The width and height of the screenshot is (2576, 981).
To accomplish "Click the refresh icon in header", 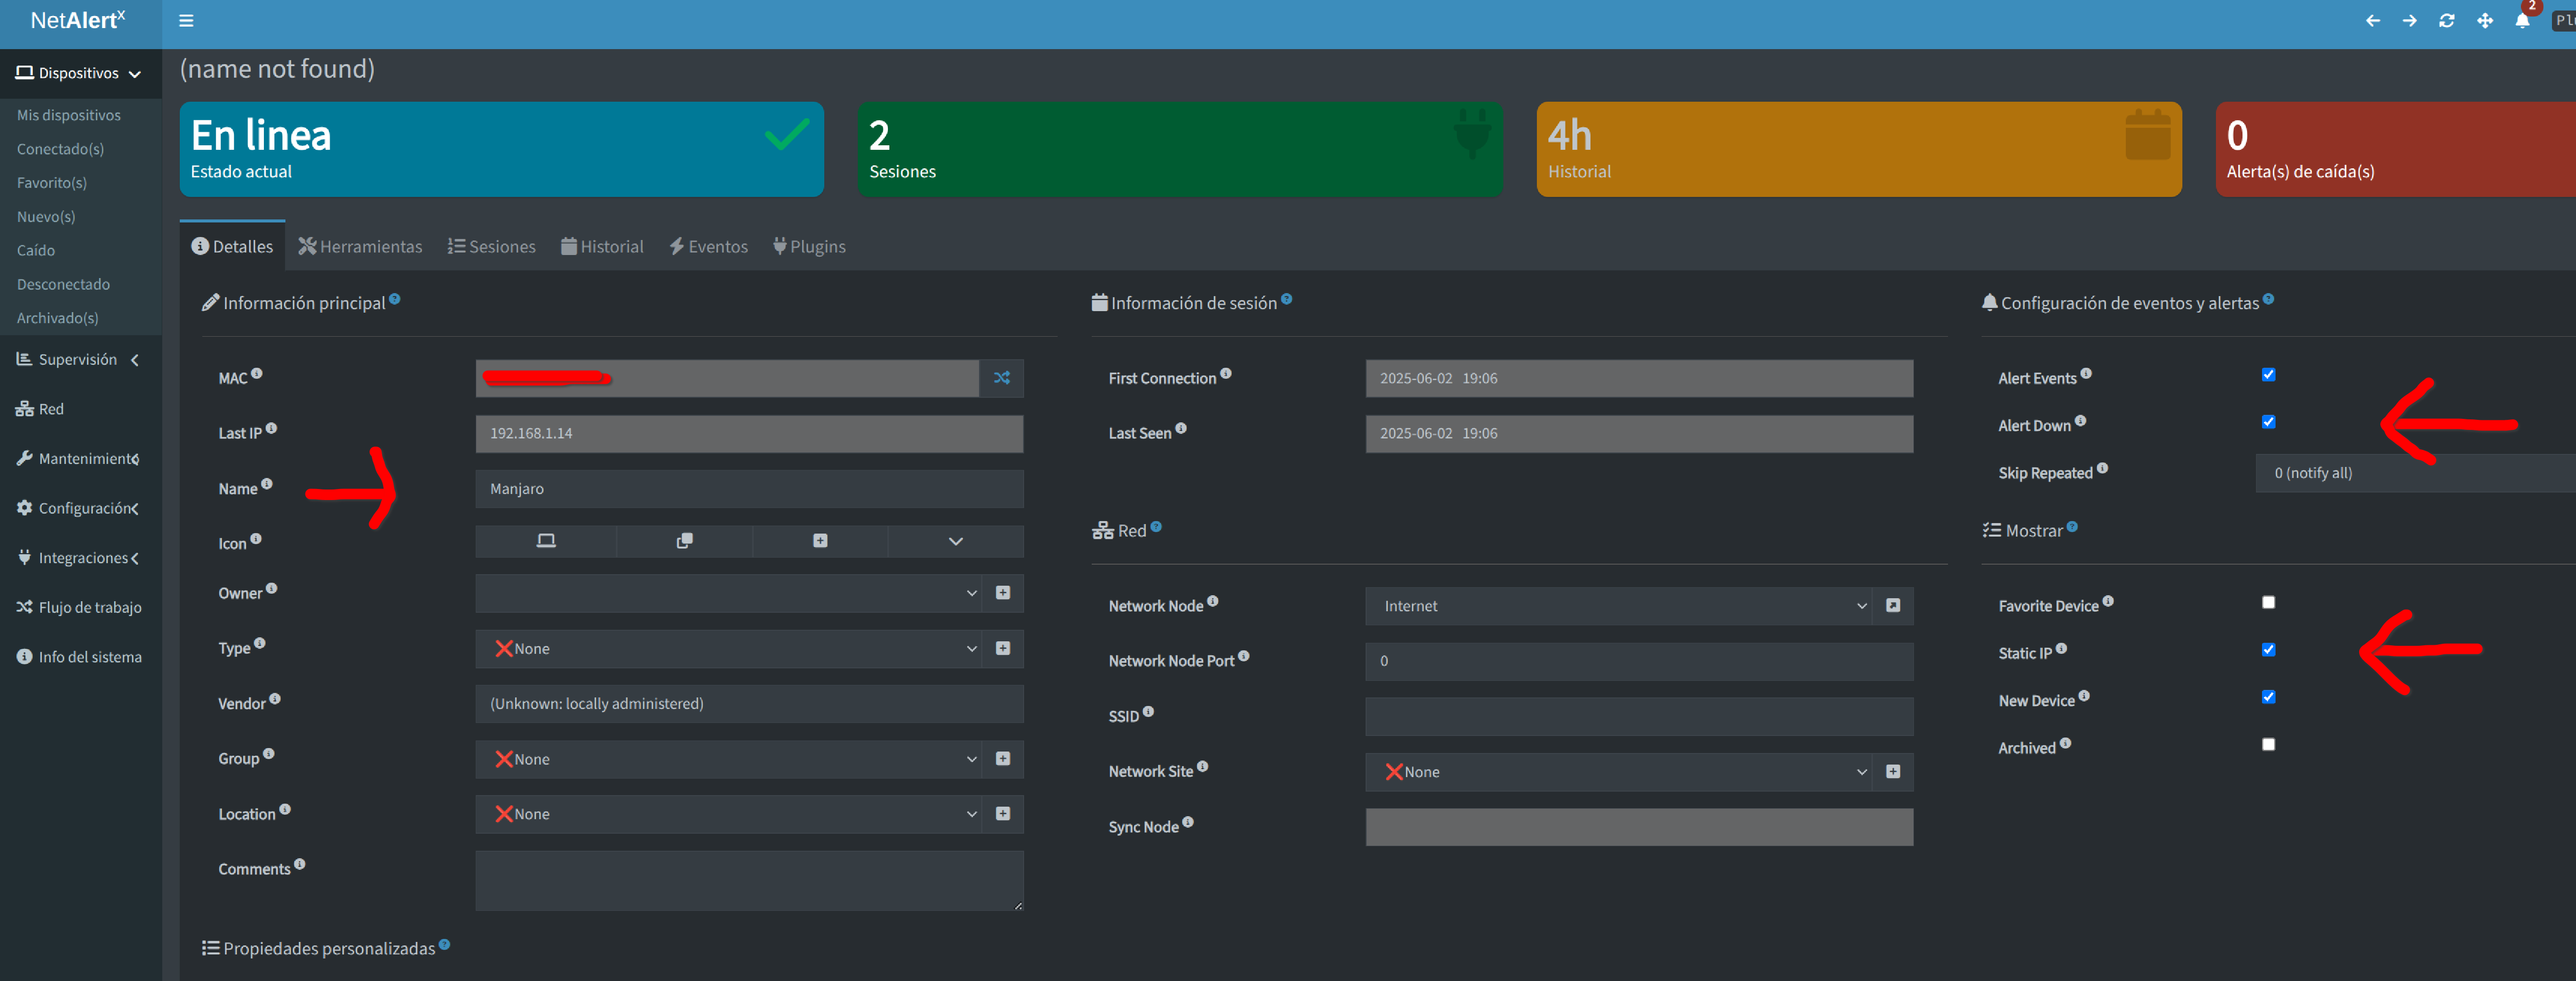I will [x=2446, y=20].
